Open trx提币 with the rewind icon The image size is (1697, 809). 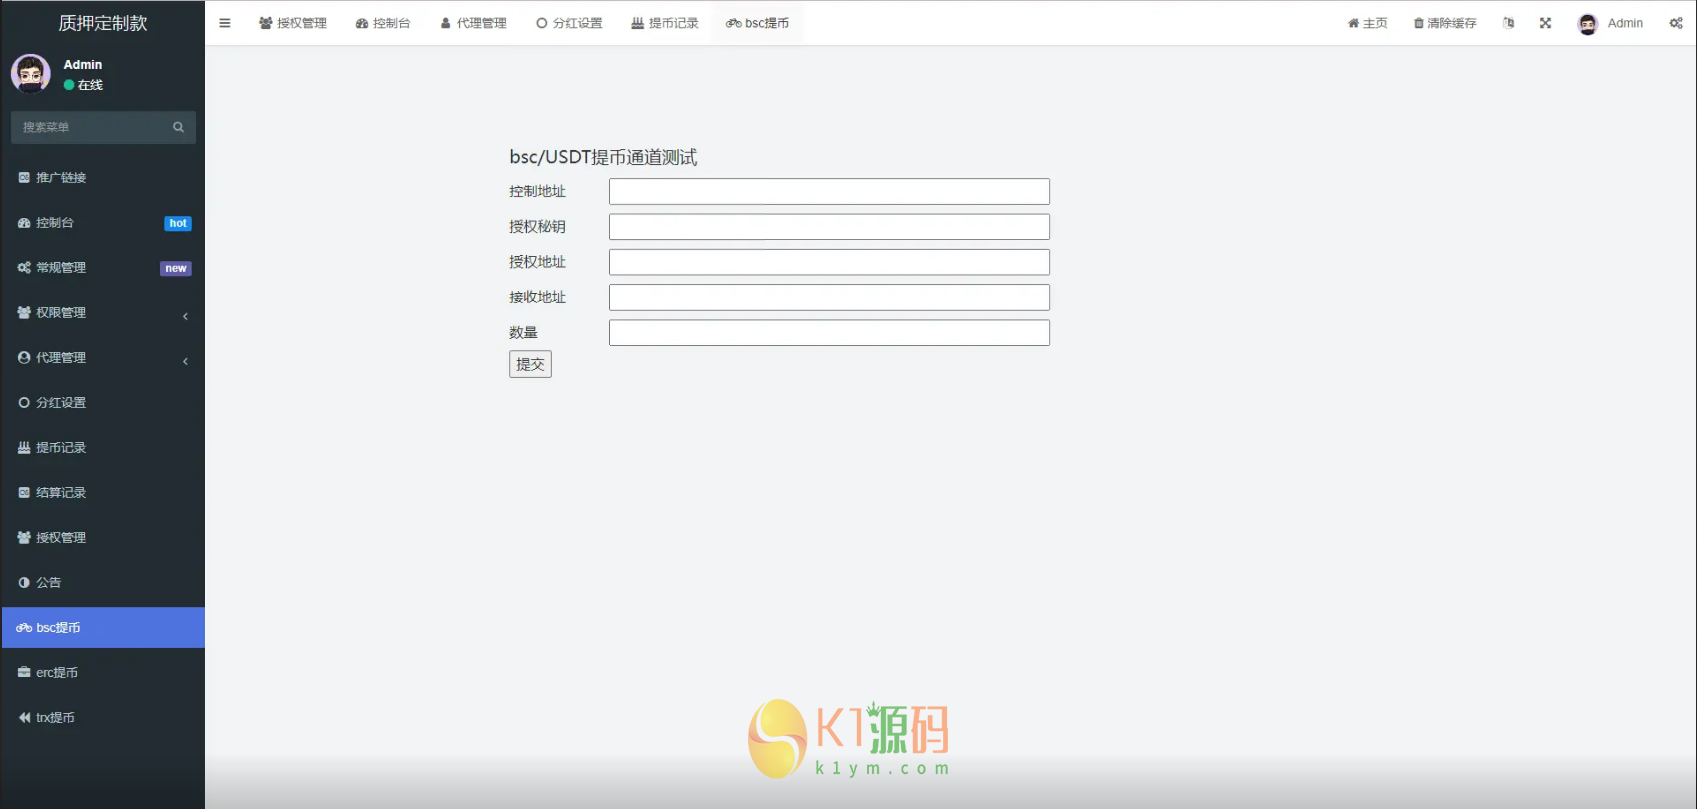[x=103, y=718]
